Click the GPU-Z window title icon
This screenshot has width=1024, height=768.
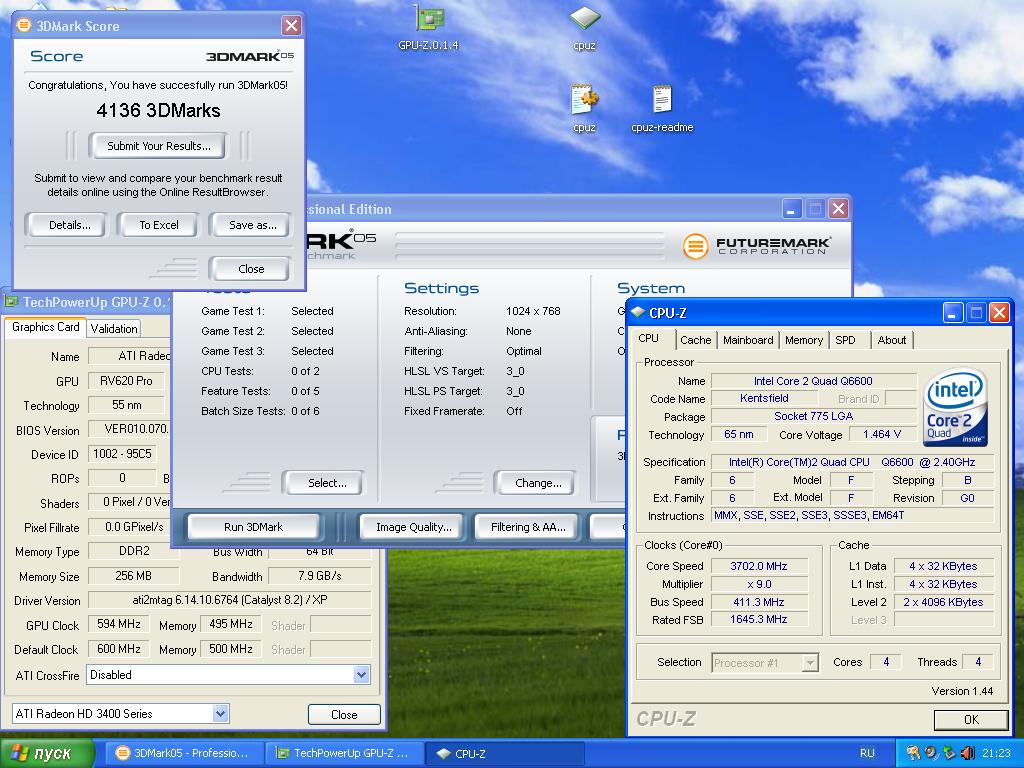click(x=11, y=302)
